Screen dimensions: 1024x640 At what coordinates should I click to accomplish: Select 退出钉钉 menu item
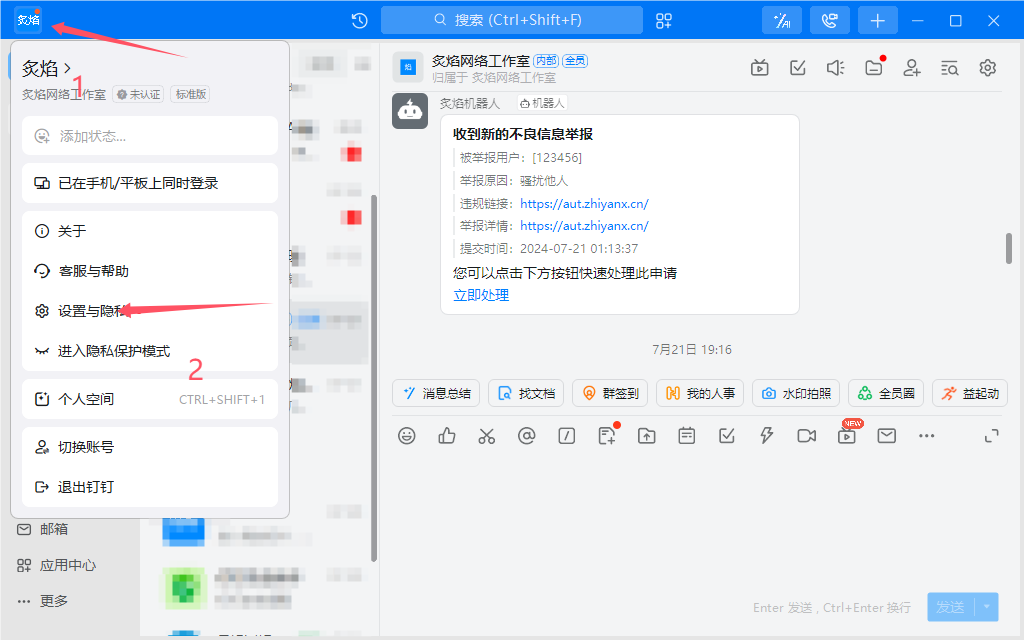pyautogui.click(x=150, y=487)
